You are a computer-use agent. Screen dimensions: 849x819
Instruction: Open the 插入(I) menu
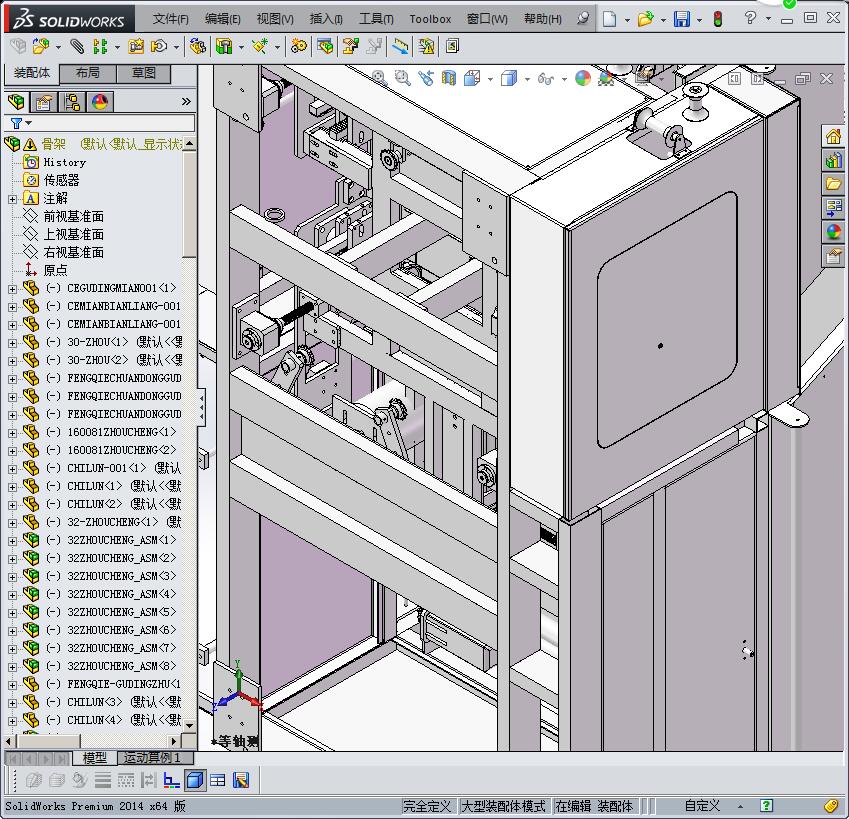pyautogui.click(x=326, y=19)
